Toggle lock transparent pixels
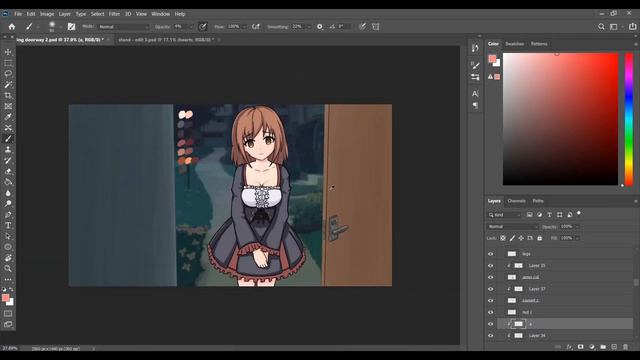640x360 pixels. click(503, 238)
